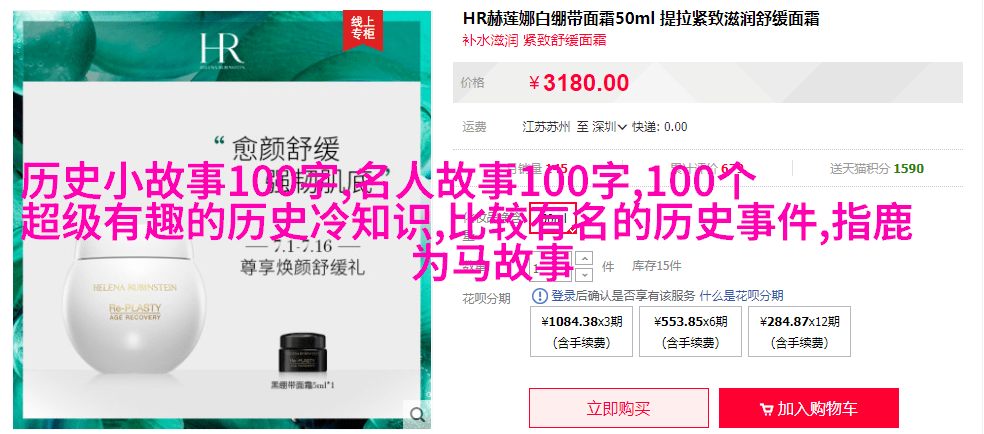The width and height of the screenshot is (984, 434).
Task: Click the red 线上专柜 badge
Action: (x=362, y=29)
